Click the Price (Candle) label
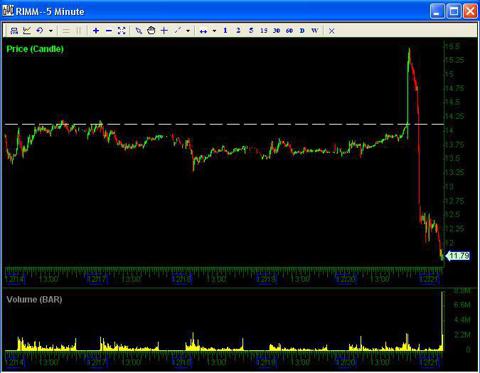Image resolution: width=480 pixels, height=373 pixels. click(x=35, y=49)
